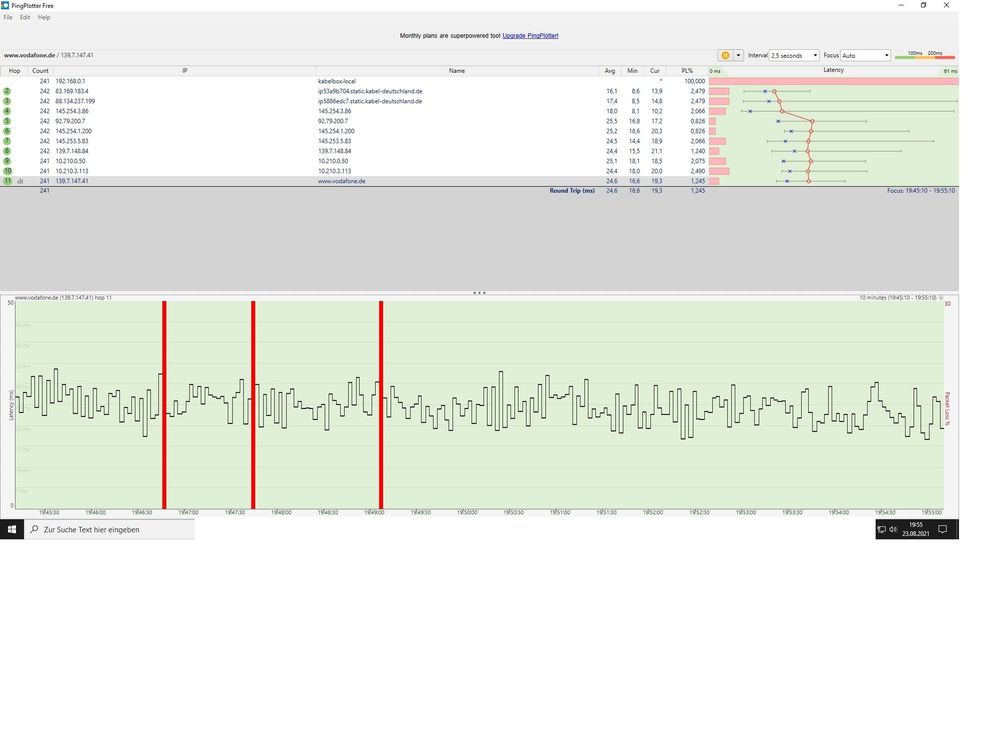Click the Avg column header

610,71
